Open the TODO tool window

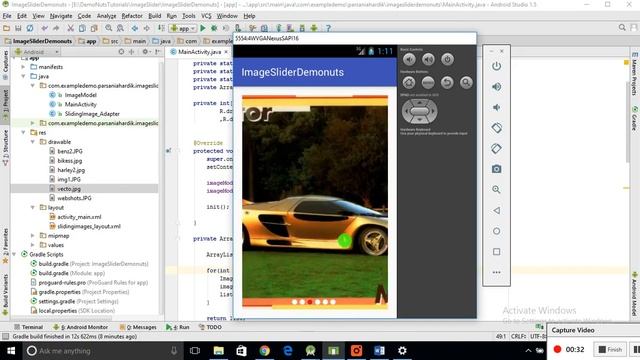(210, 327)
